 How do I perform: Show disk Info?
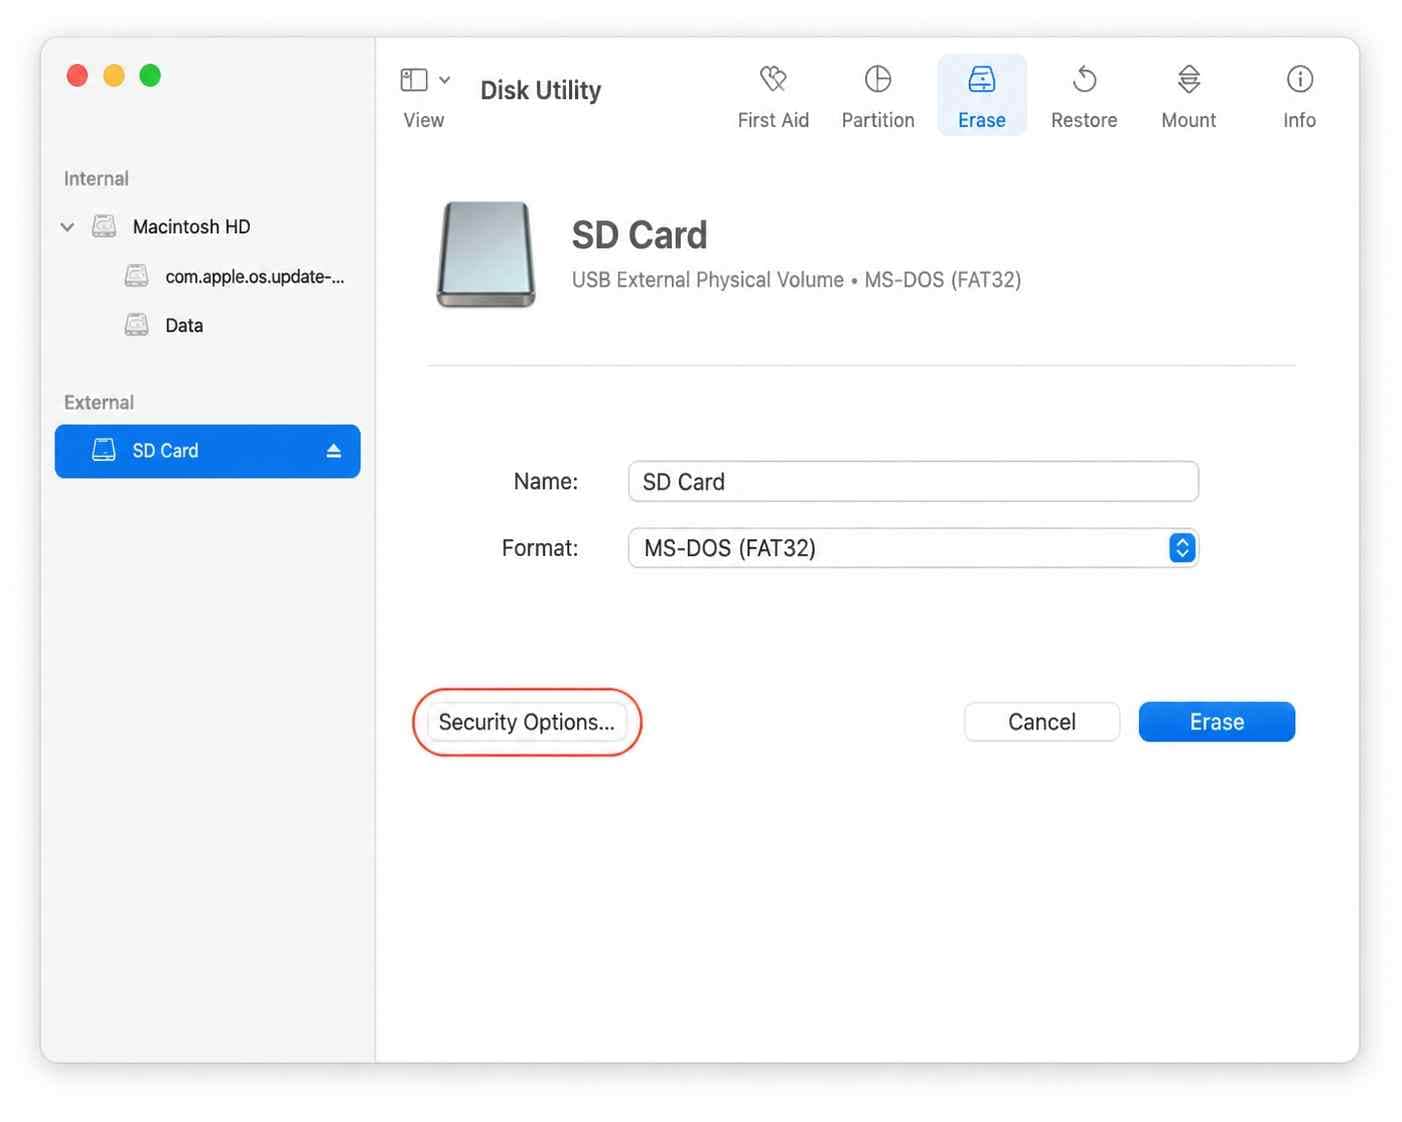coord(1299,96)
